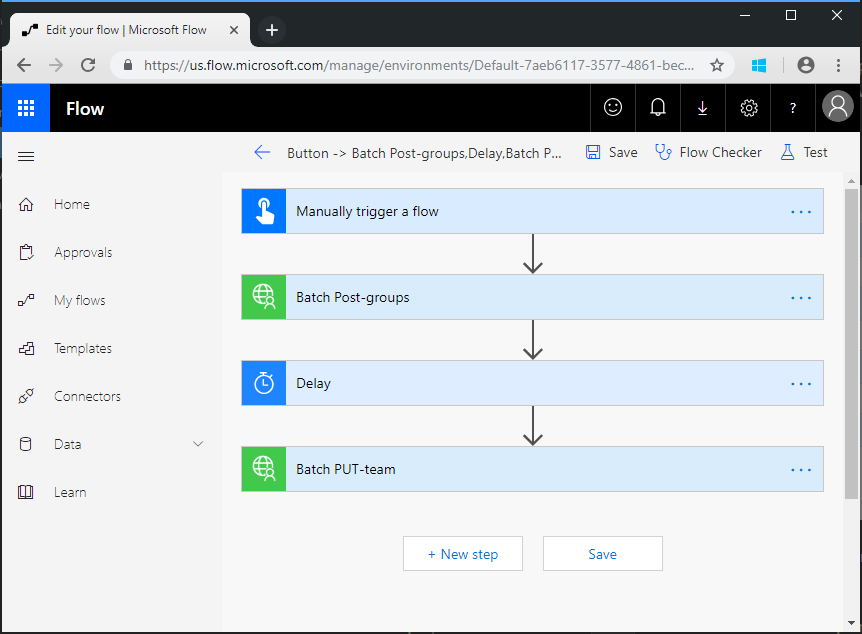
Task: Open the app launcher waffle icon
Action: pos(26,108)
